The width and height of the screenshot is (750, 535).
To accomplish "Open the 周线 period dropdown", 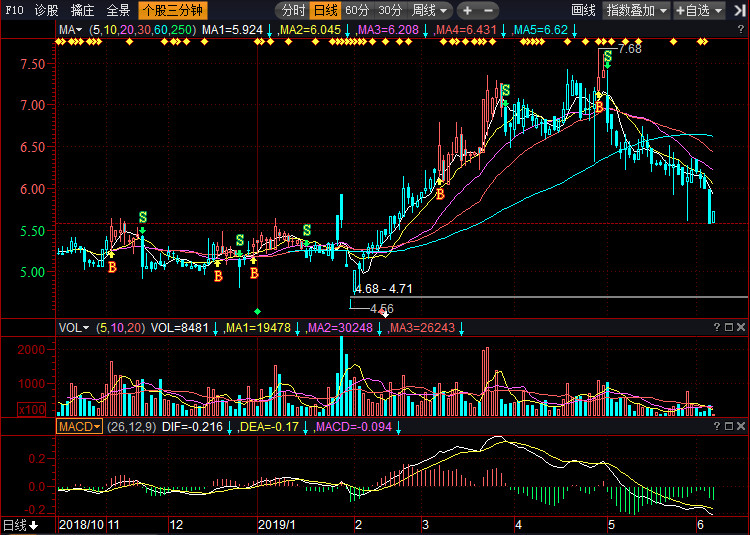I will click(x=430, y=11).
